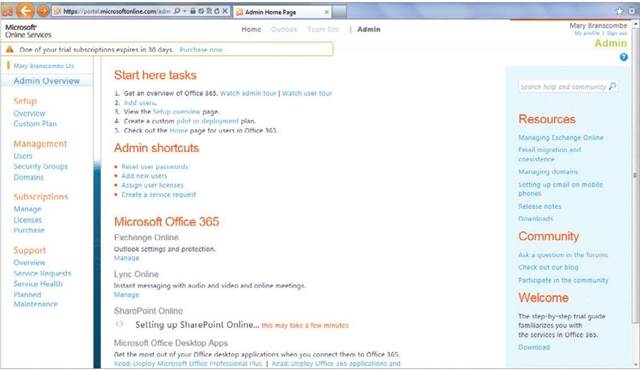Click Watch admin tour link
Viewport: 640px width, 370px height.
[x=248, y=93]
